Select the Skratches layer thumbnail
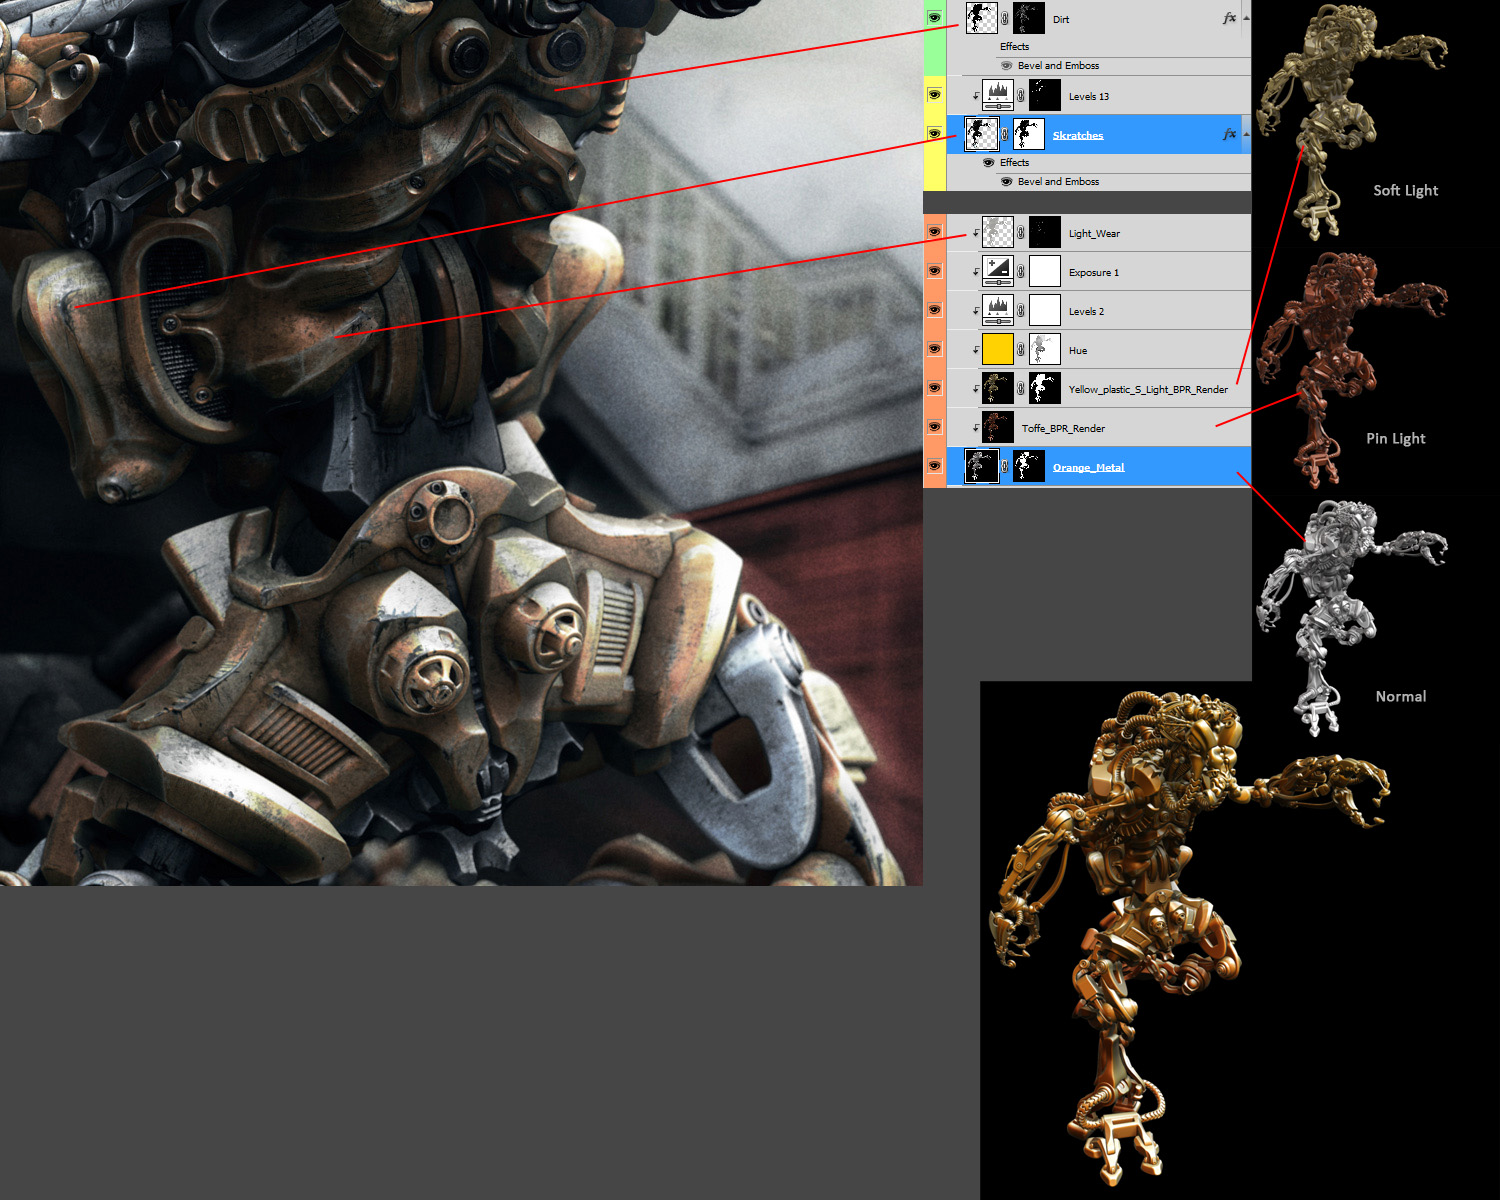The width and height of the screenshot is (1500, 1200). [982, 134]
